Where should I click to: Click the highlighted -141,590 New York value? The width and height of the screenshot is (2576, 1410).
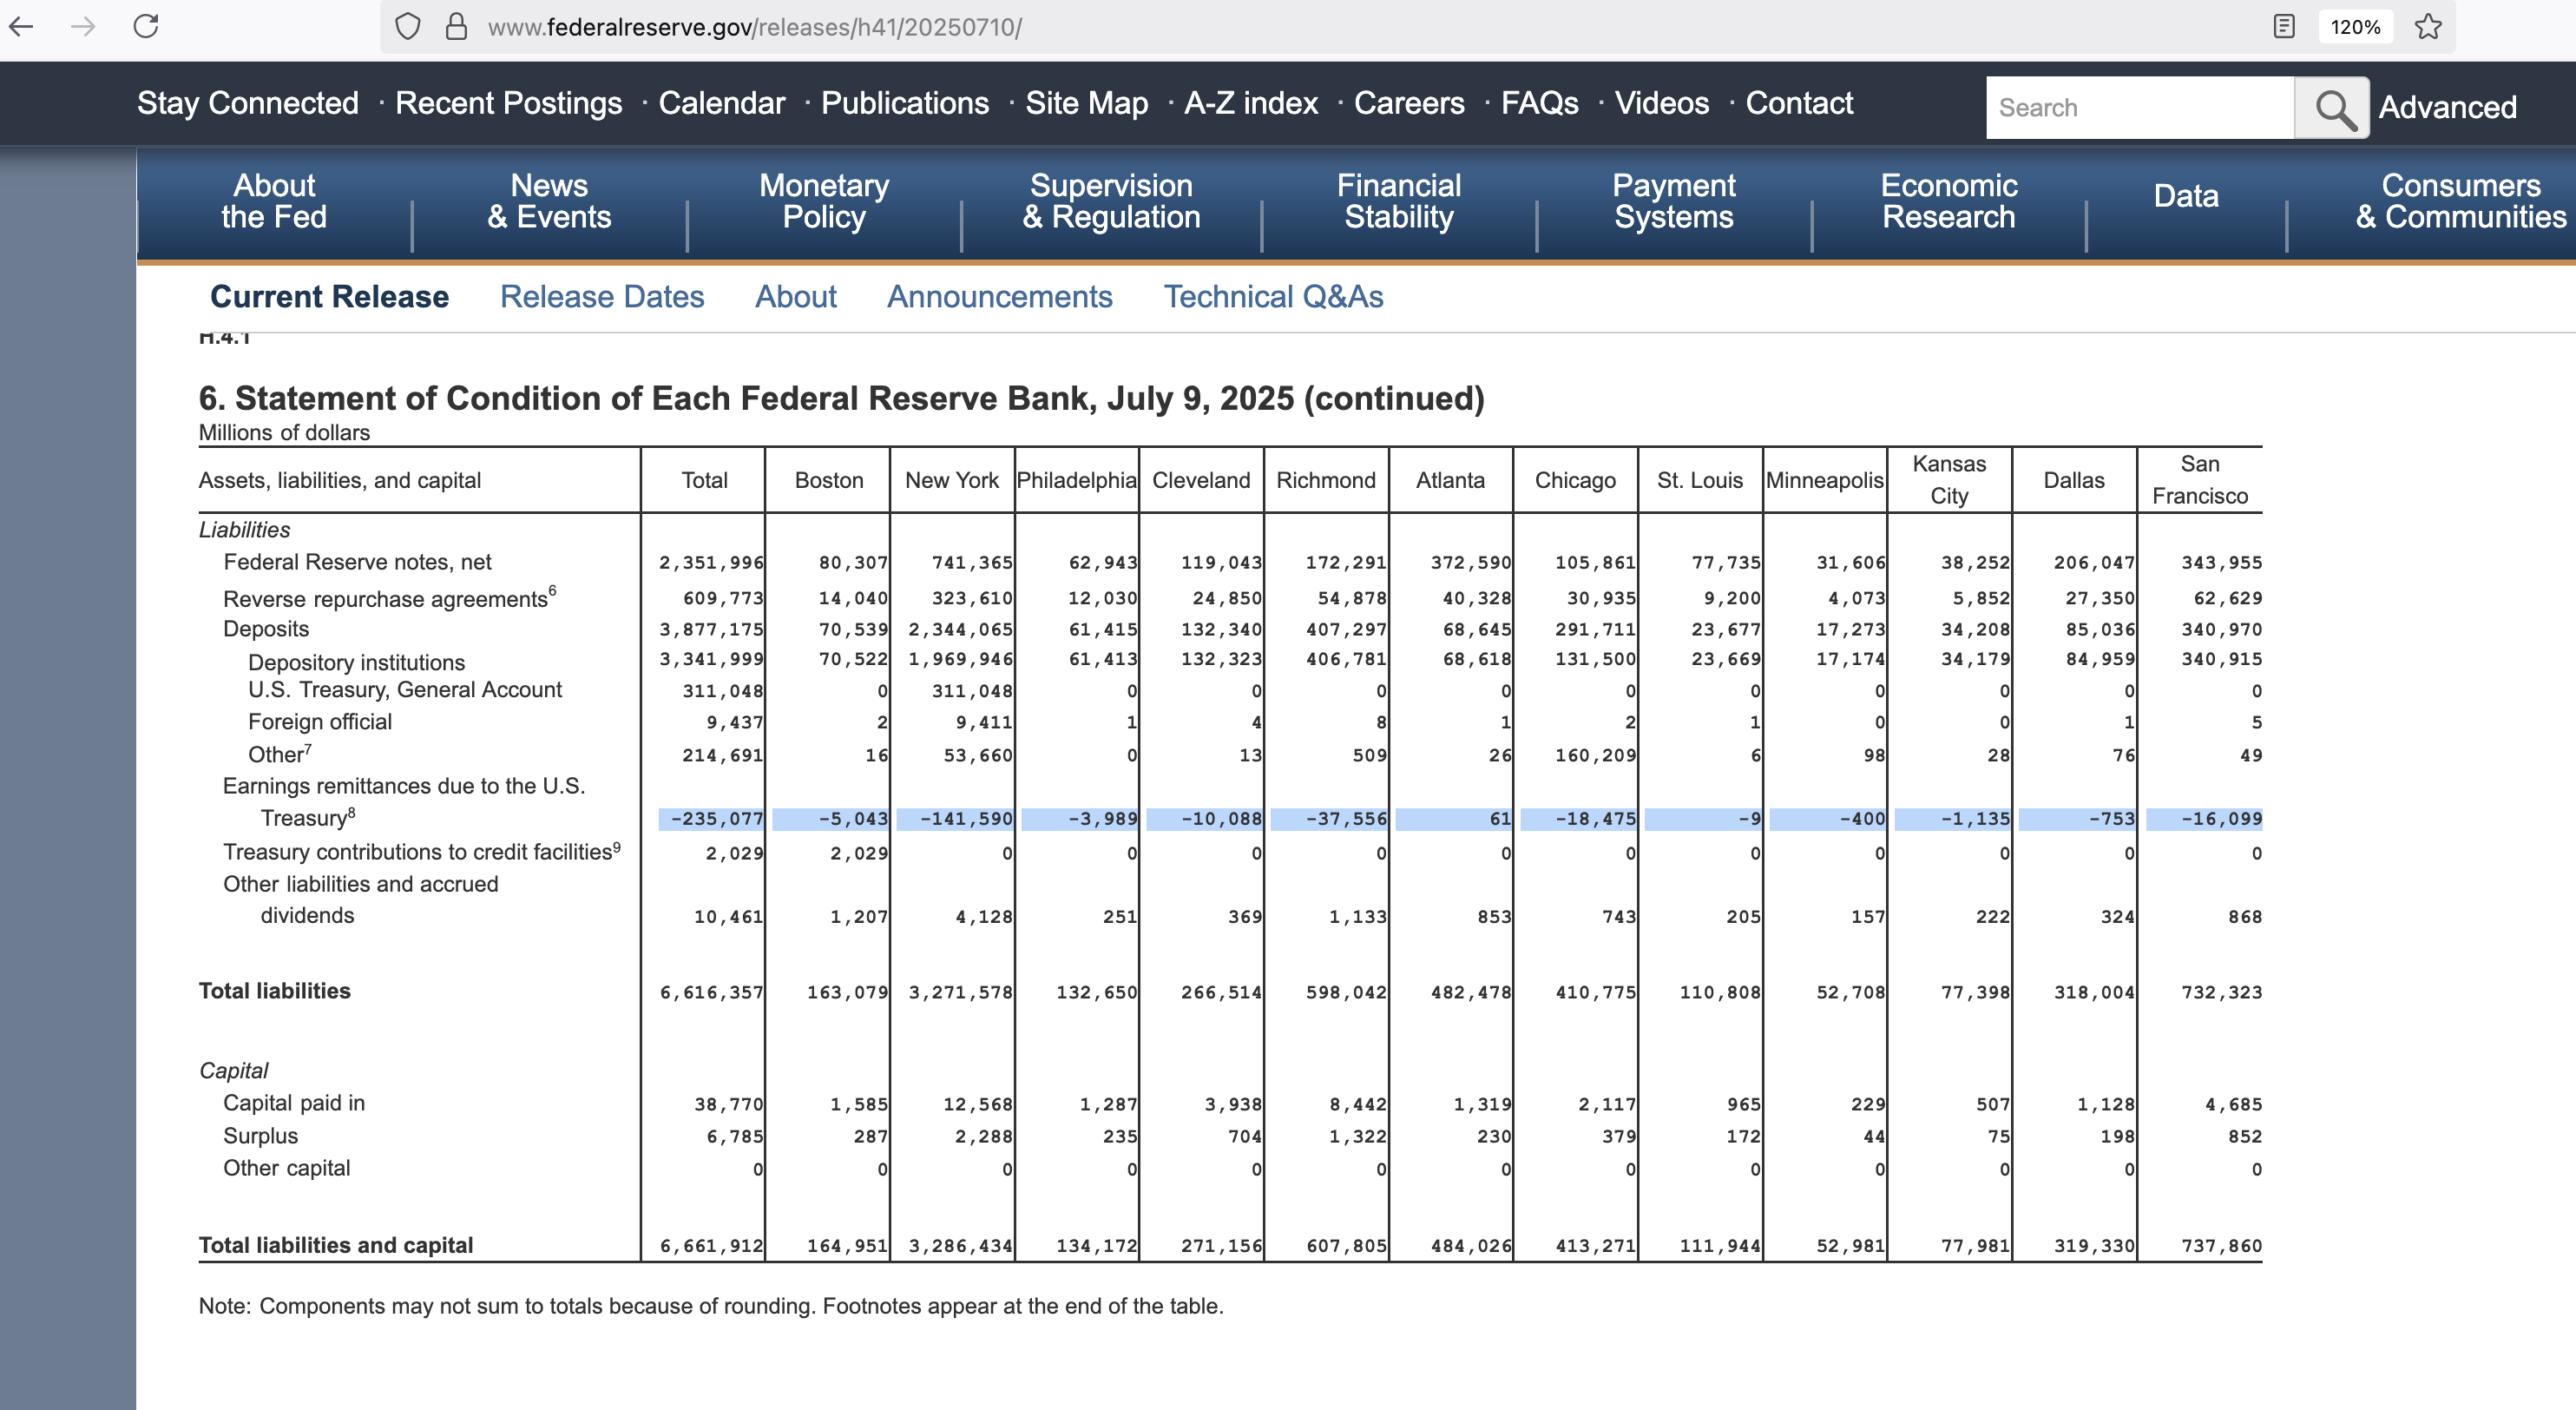pyautogui.click(x=965, y=819)
